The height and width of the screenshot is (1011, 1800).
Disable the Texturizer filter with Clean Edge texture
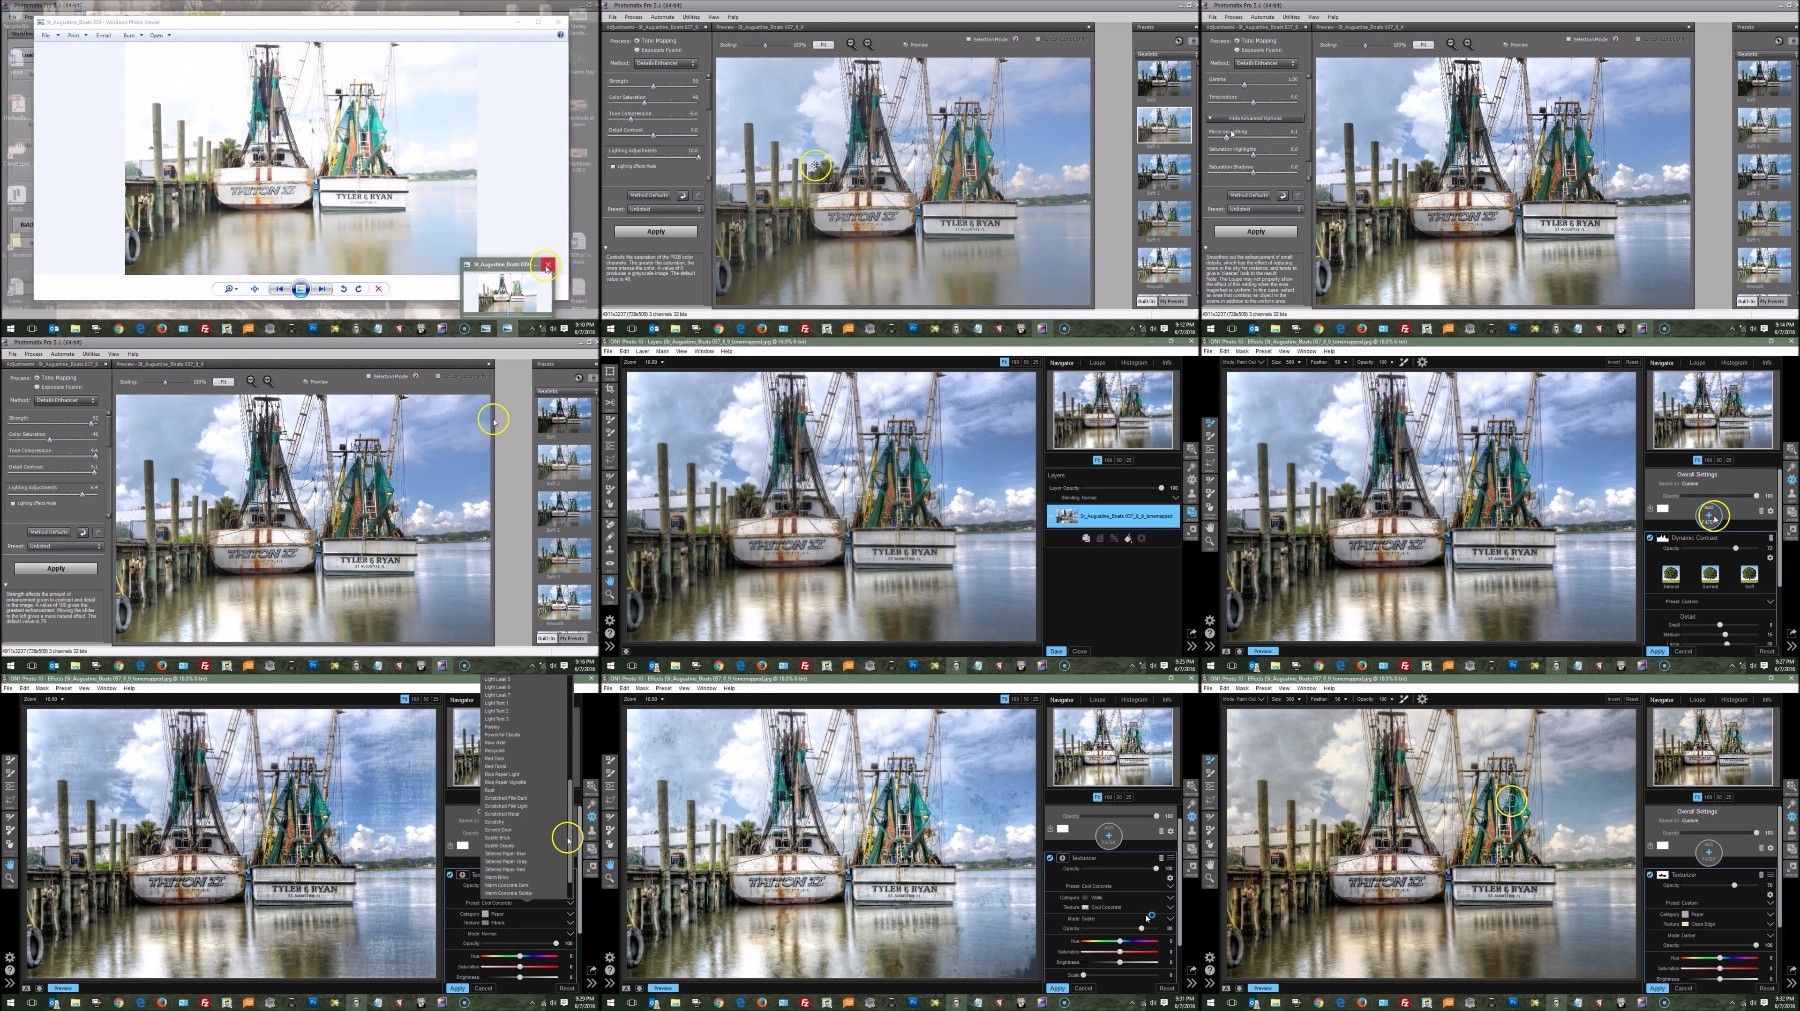[1650, 875]
